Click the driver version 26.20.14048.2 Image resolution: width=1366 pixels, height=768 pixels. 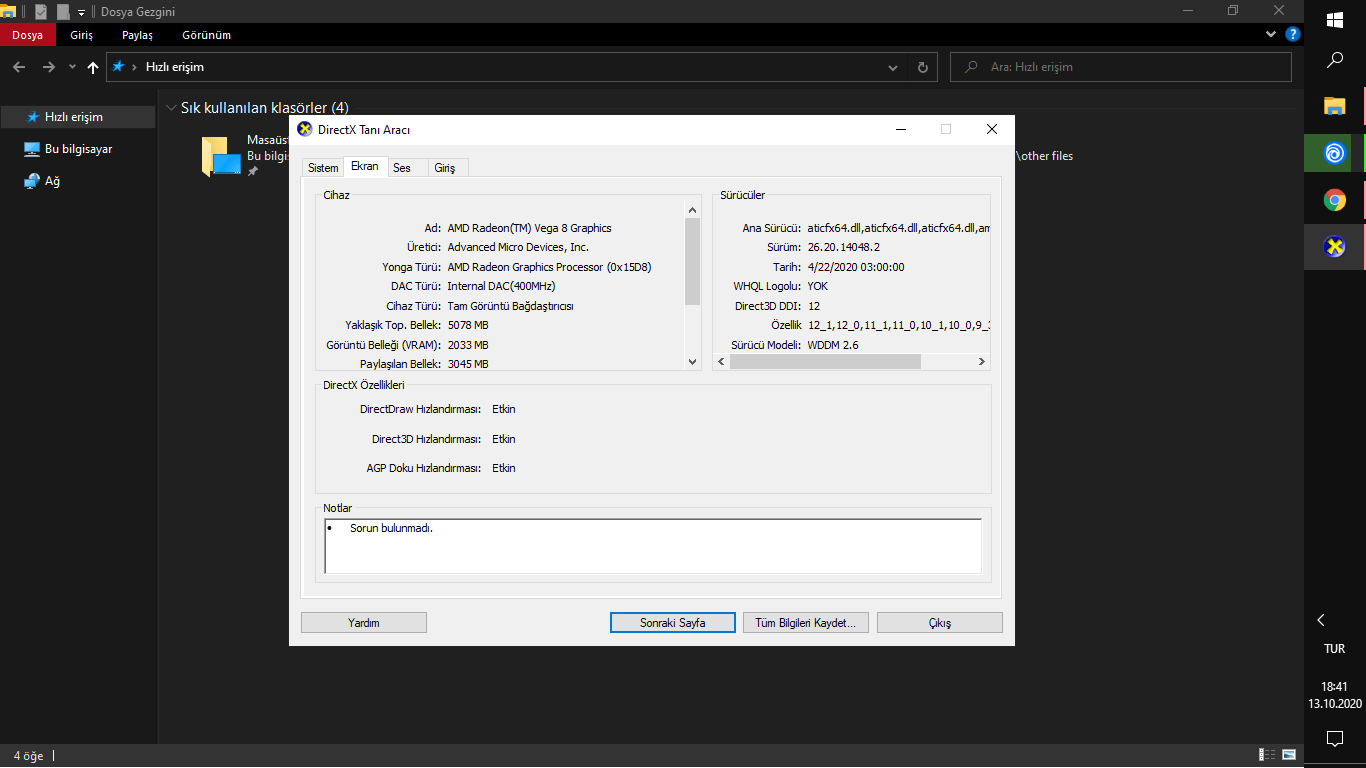click(x=844, y=247)
